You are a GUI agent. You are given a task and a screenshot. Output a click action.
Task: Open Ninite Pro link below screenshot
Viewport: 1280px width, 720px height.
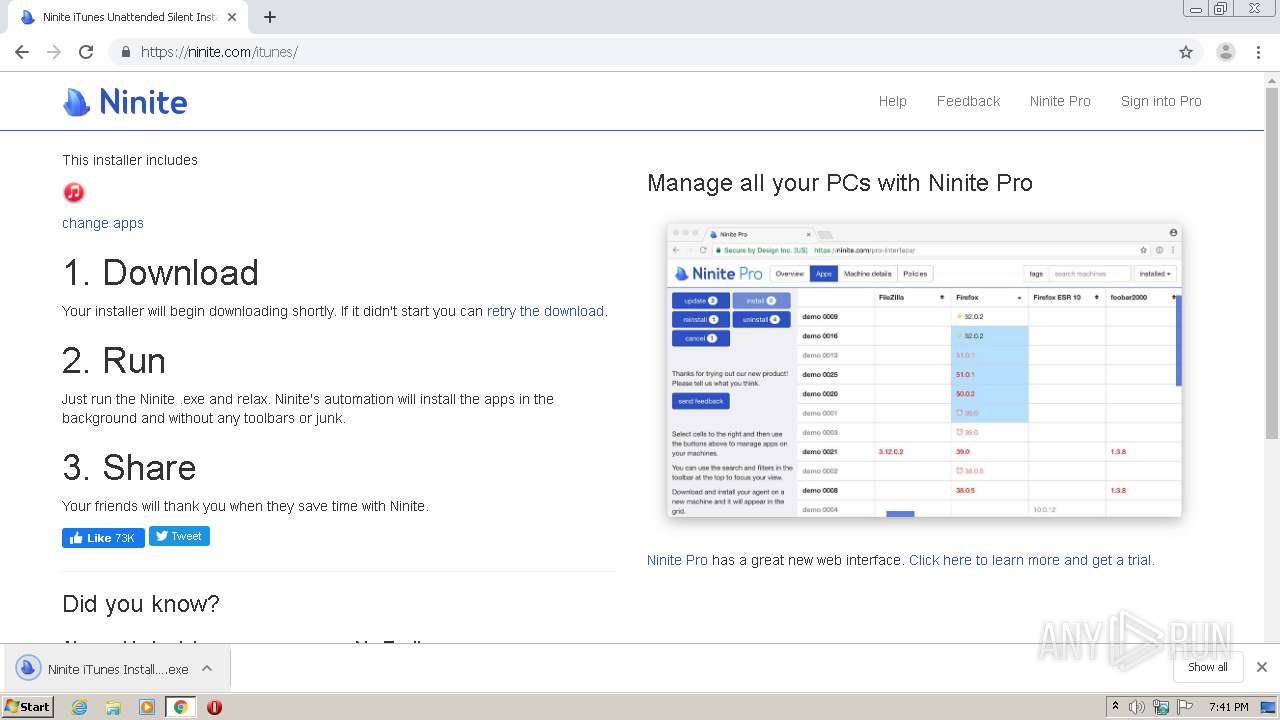click(x=677, y=560)
